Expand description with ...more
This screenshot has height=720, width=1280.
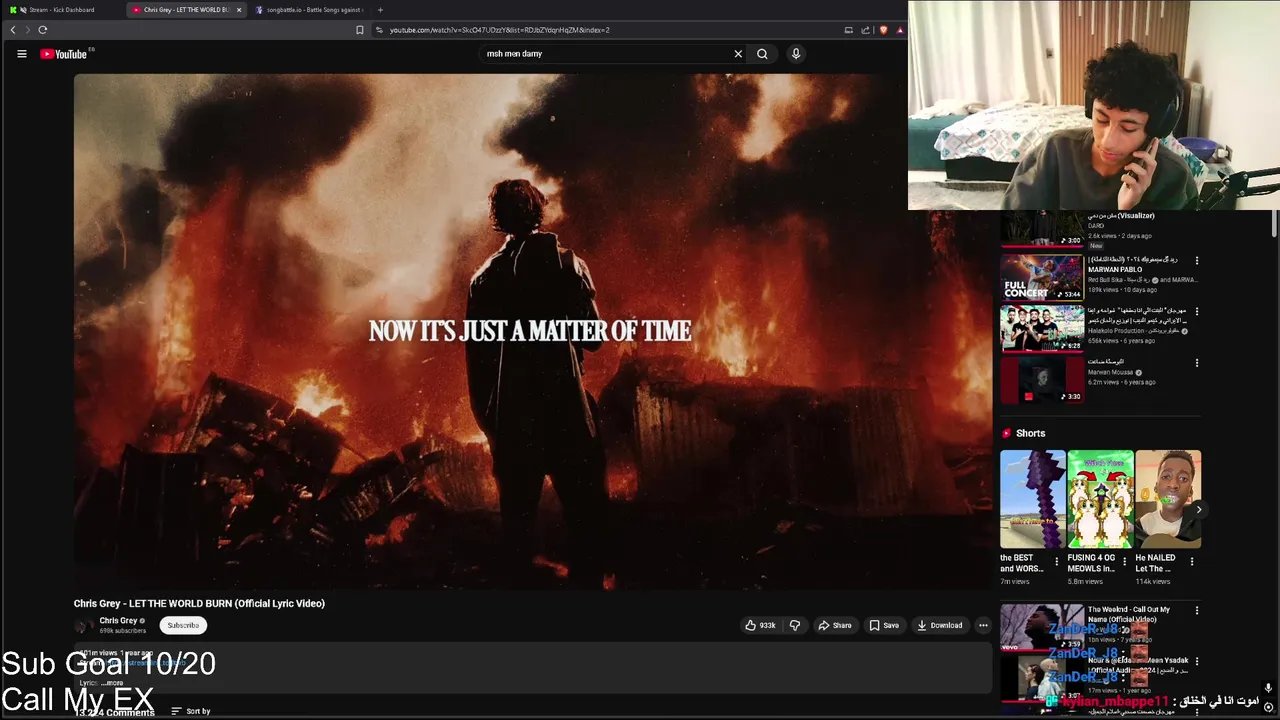coord(113,683)
